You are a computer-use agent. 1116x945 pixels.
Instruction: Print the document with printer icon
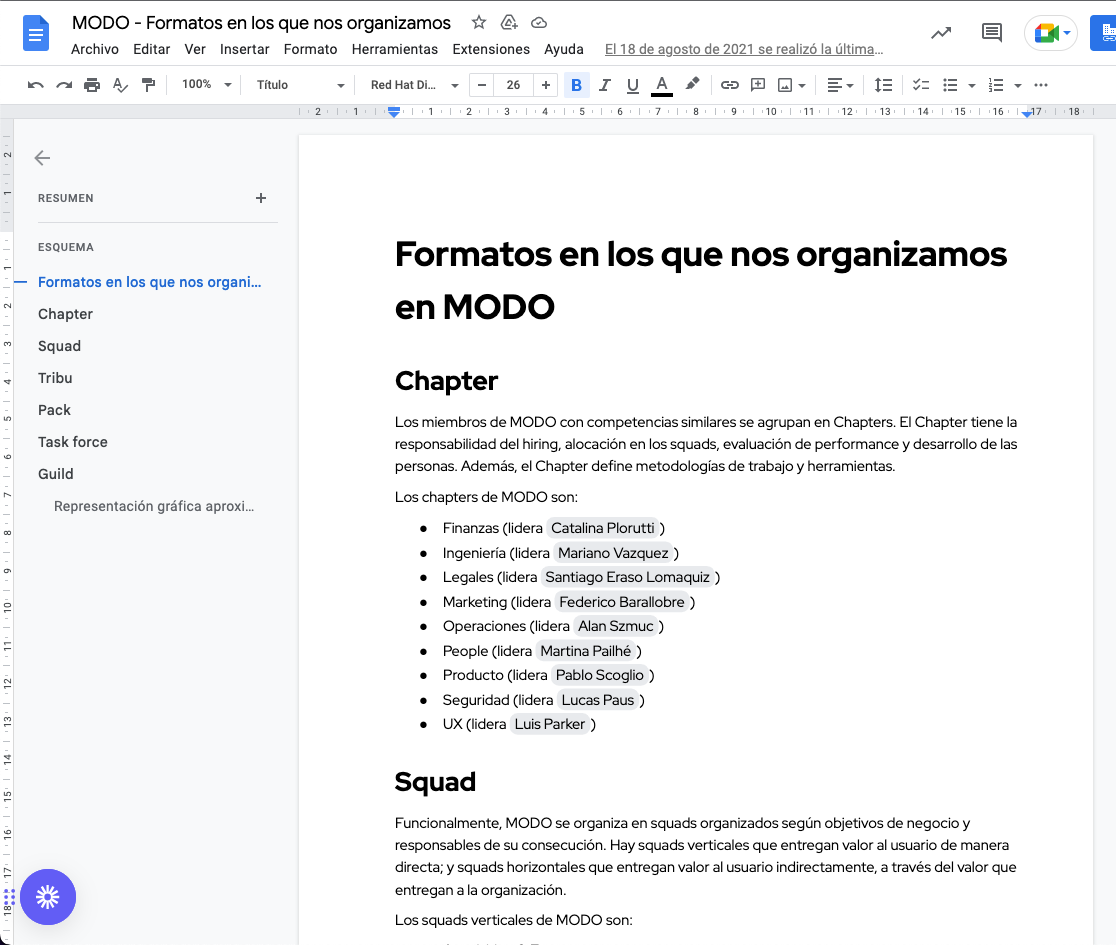92,85
